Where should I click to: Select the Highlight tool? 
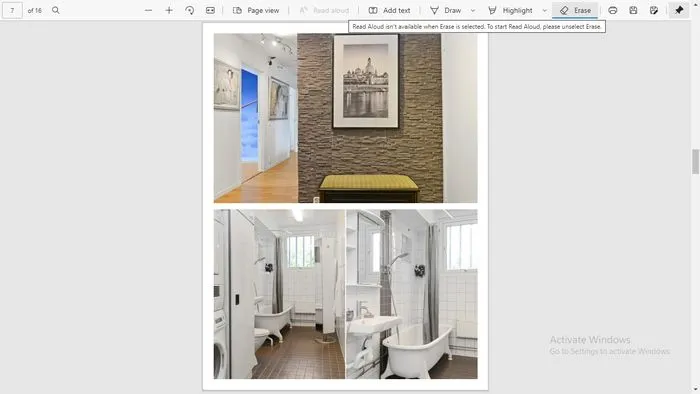click(510, 10)
